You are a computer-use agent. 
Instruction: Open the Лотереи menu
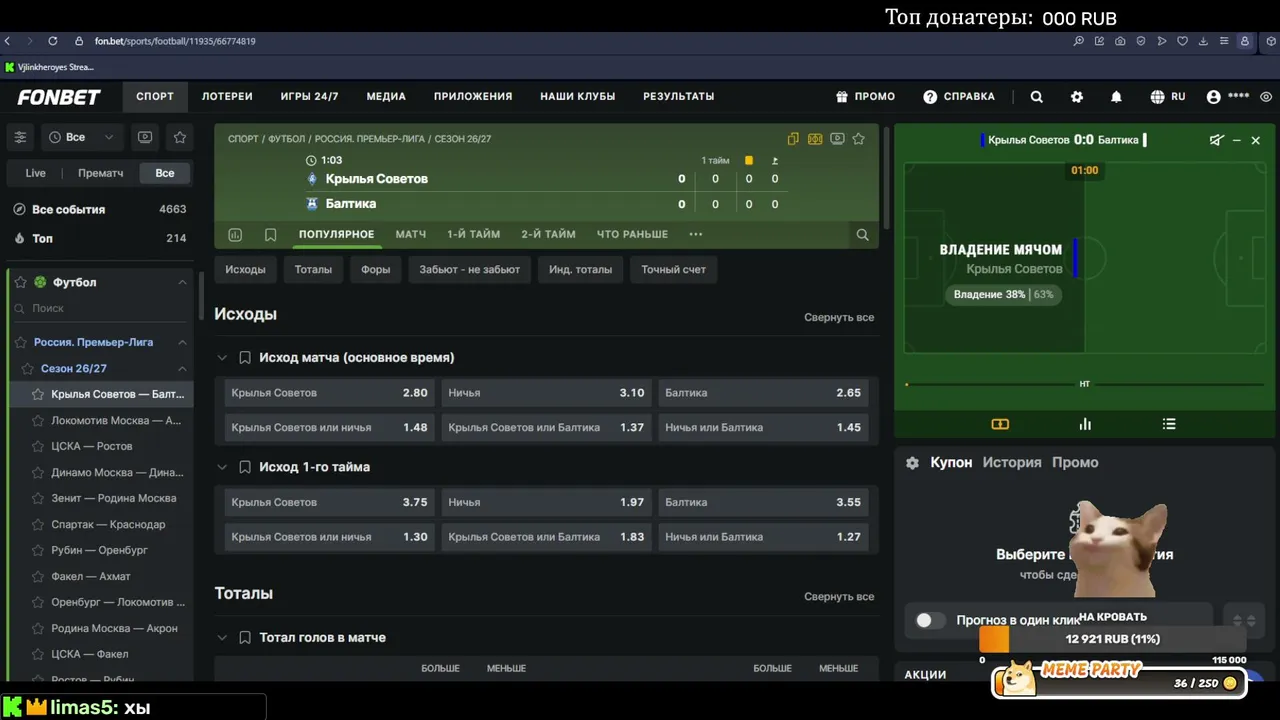coord(227,97)
